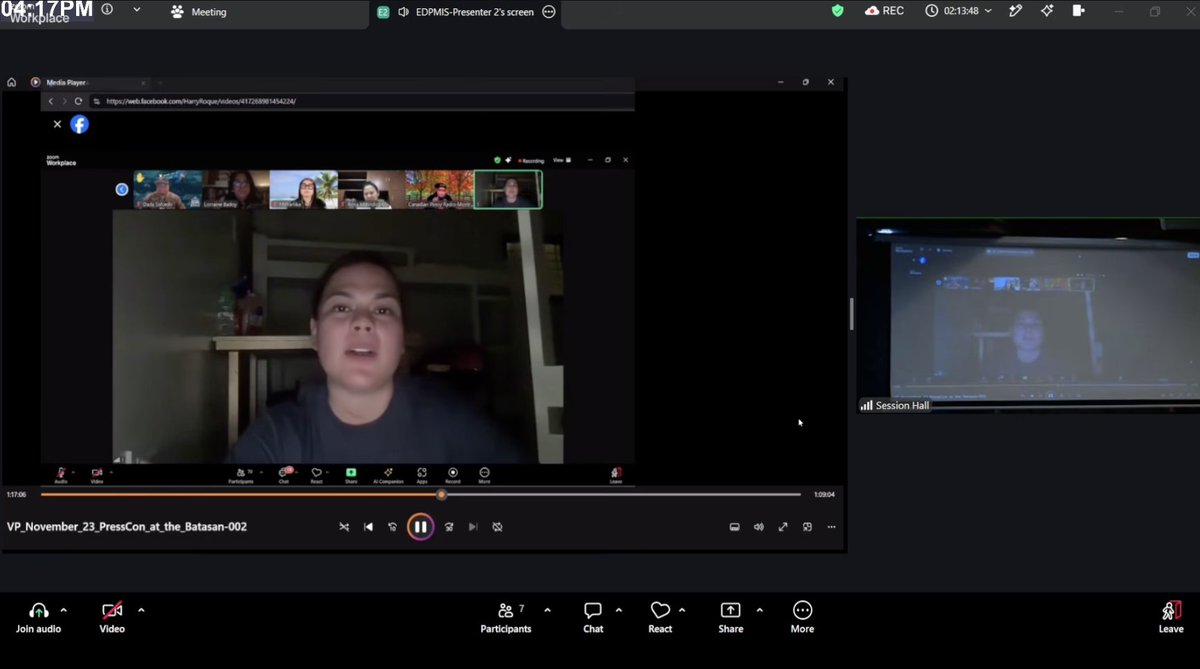This screenshot has width=1200, height=669.
Task: Click the Share screen icon
Action: [731, 611]
